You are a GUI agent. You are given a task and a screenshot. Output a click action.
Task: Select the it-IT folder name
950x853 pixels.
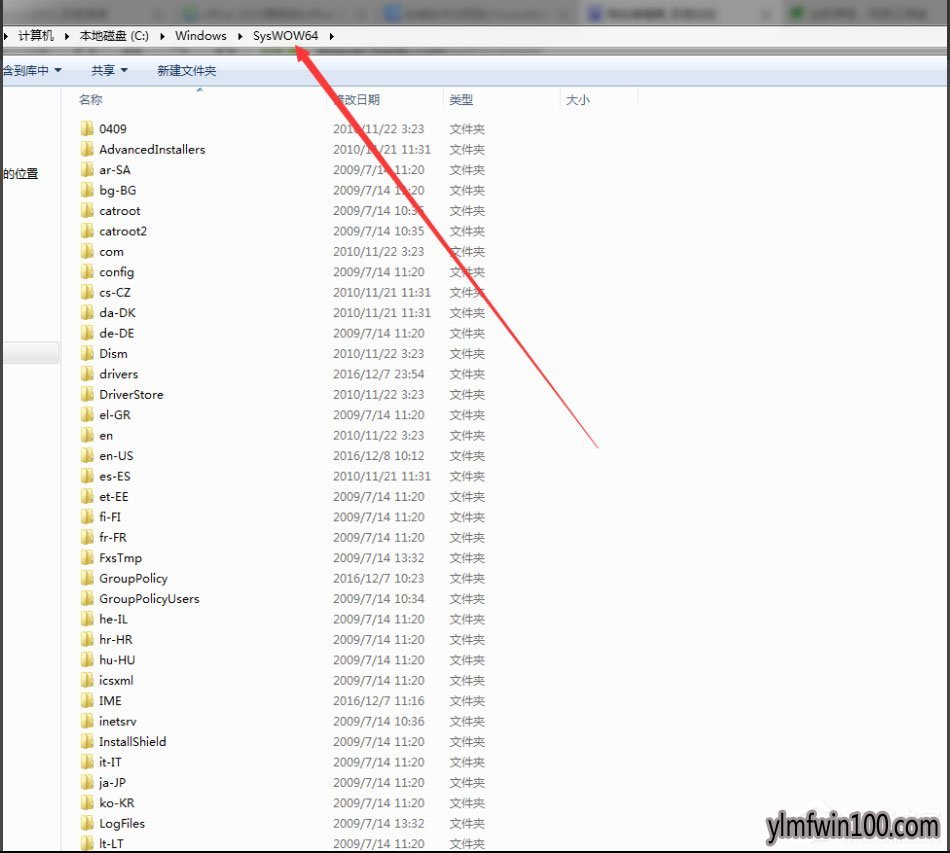pyautogui.click(x=110, y=762)
